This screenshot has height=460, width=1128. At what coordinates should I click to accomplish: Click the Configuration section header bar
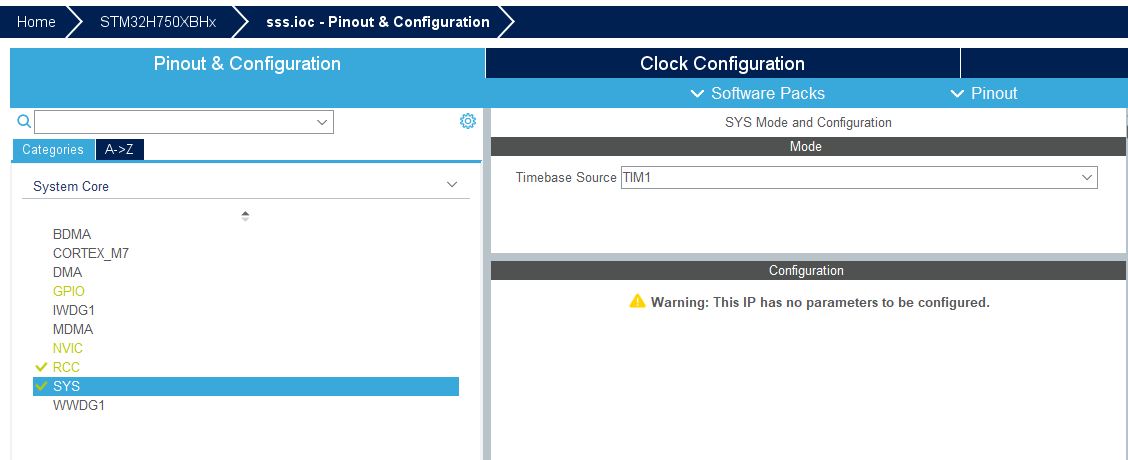pyautogui.click(x=808, y=271)
